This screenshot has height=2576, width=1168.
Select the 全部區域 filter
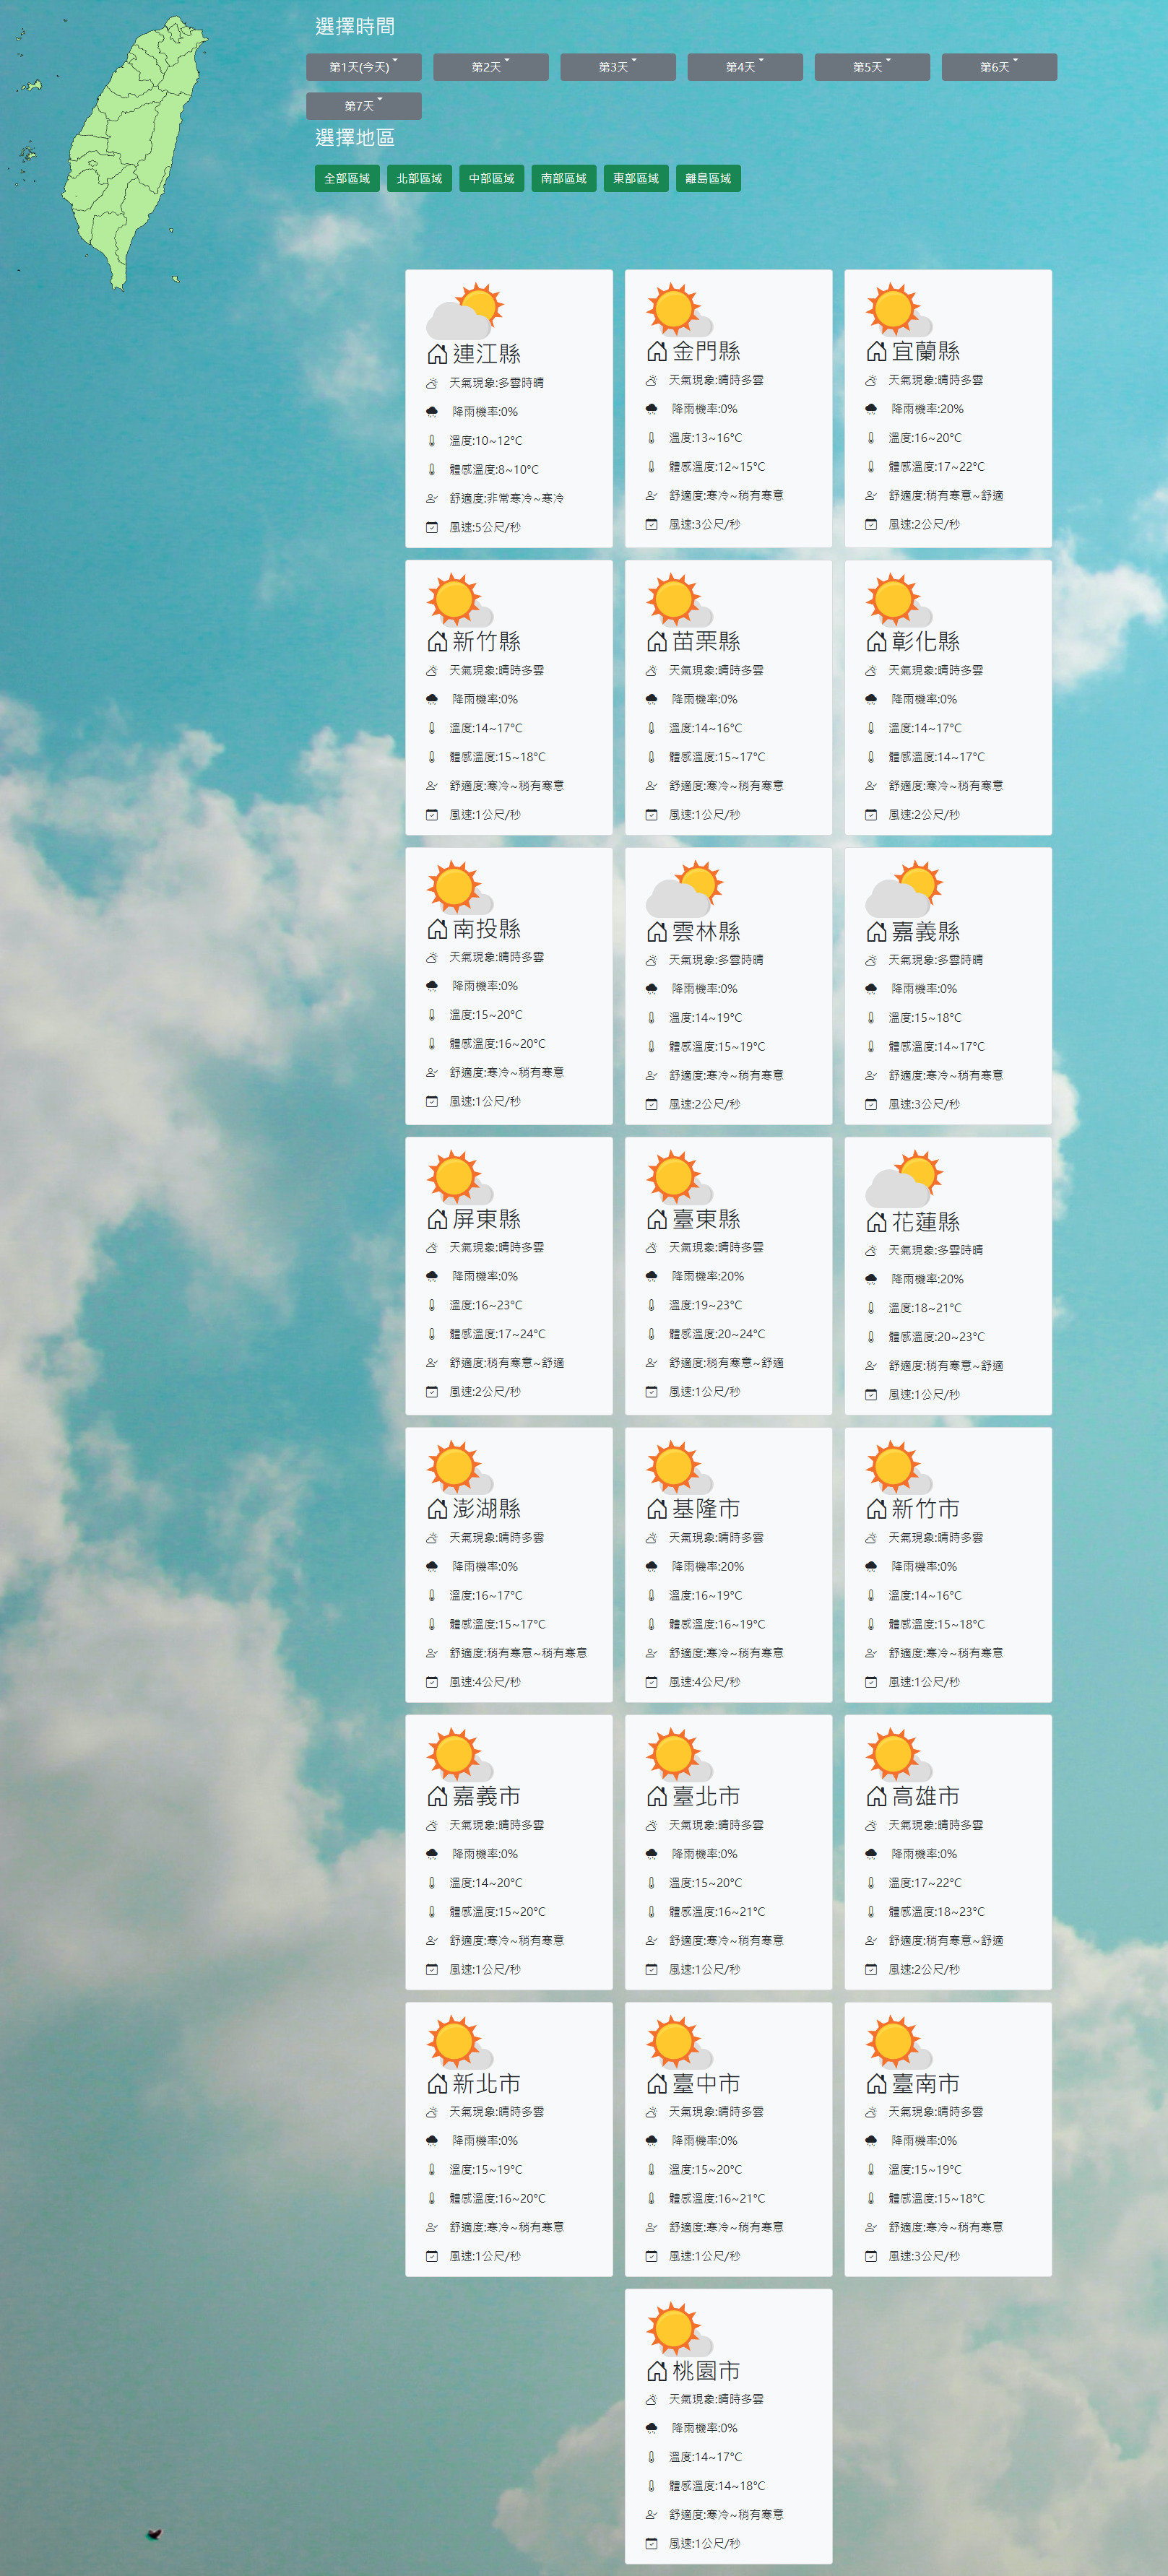(348, 179)
